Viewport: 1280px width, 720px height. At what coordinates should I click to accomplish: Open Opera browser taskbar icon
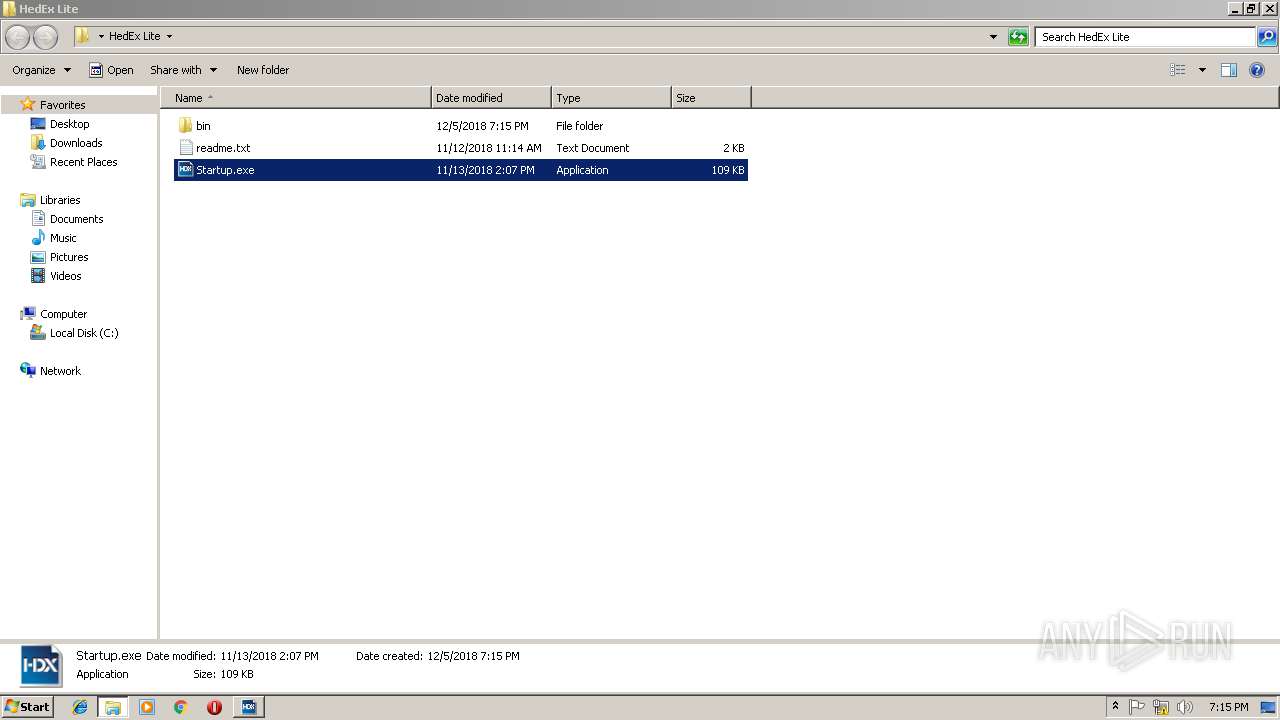(214, 707)
